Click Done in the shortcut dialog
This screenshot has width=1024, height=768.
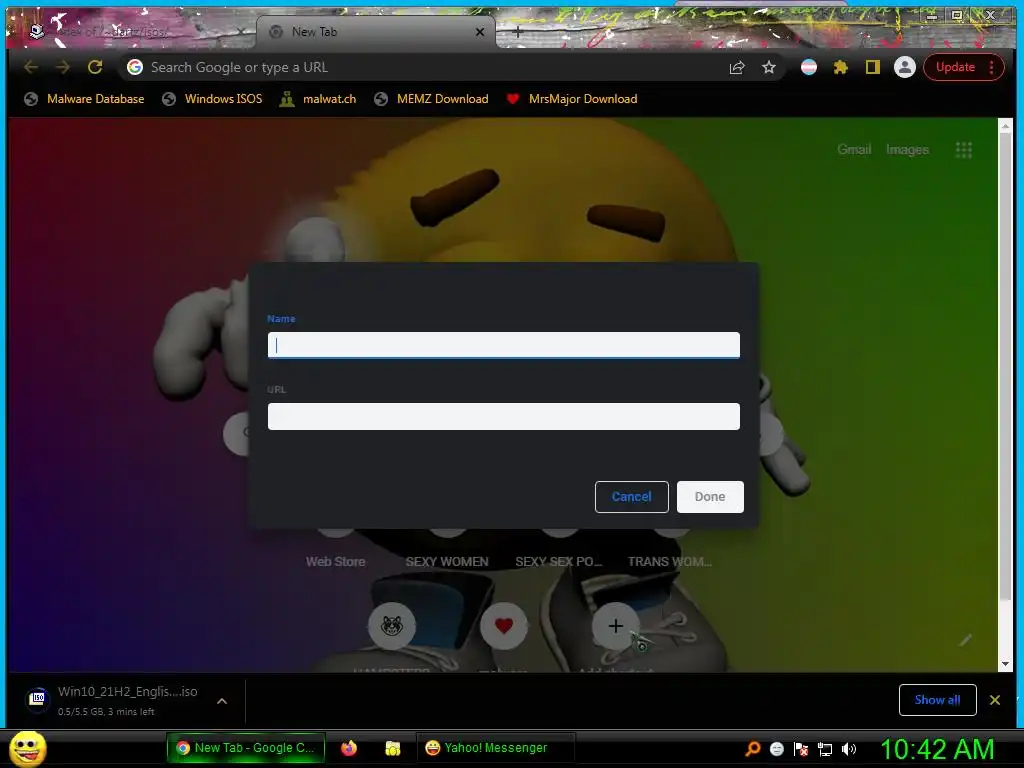click(x=710, y=497)
